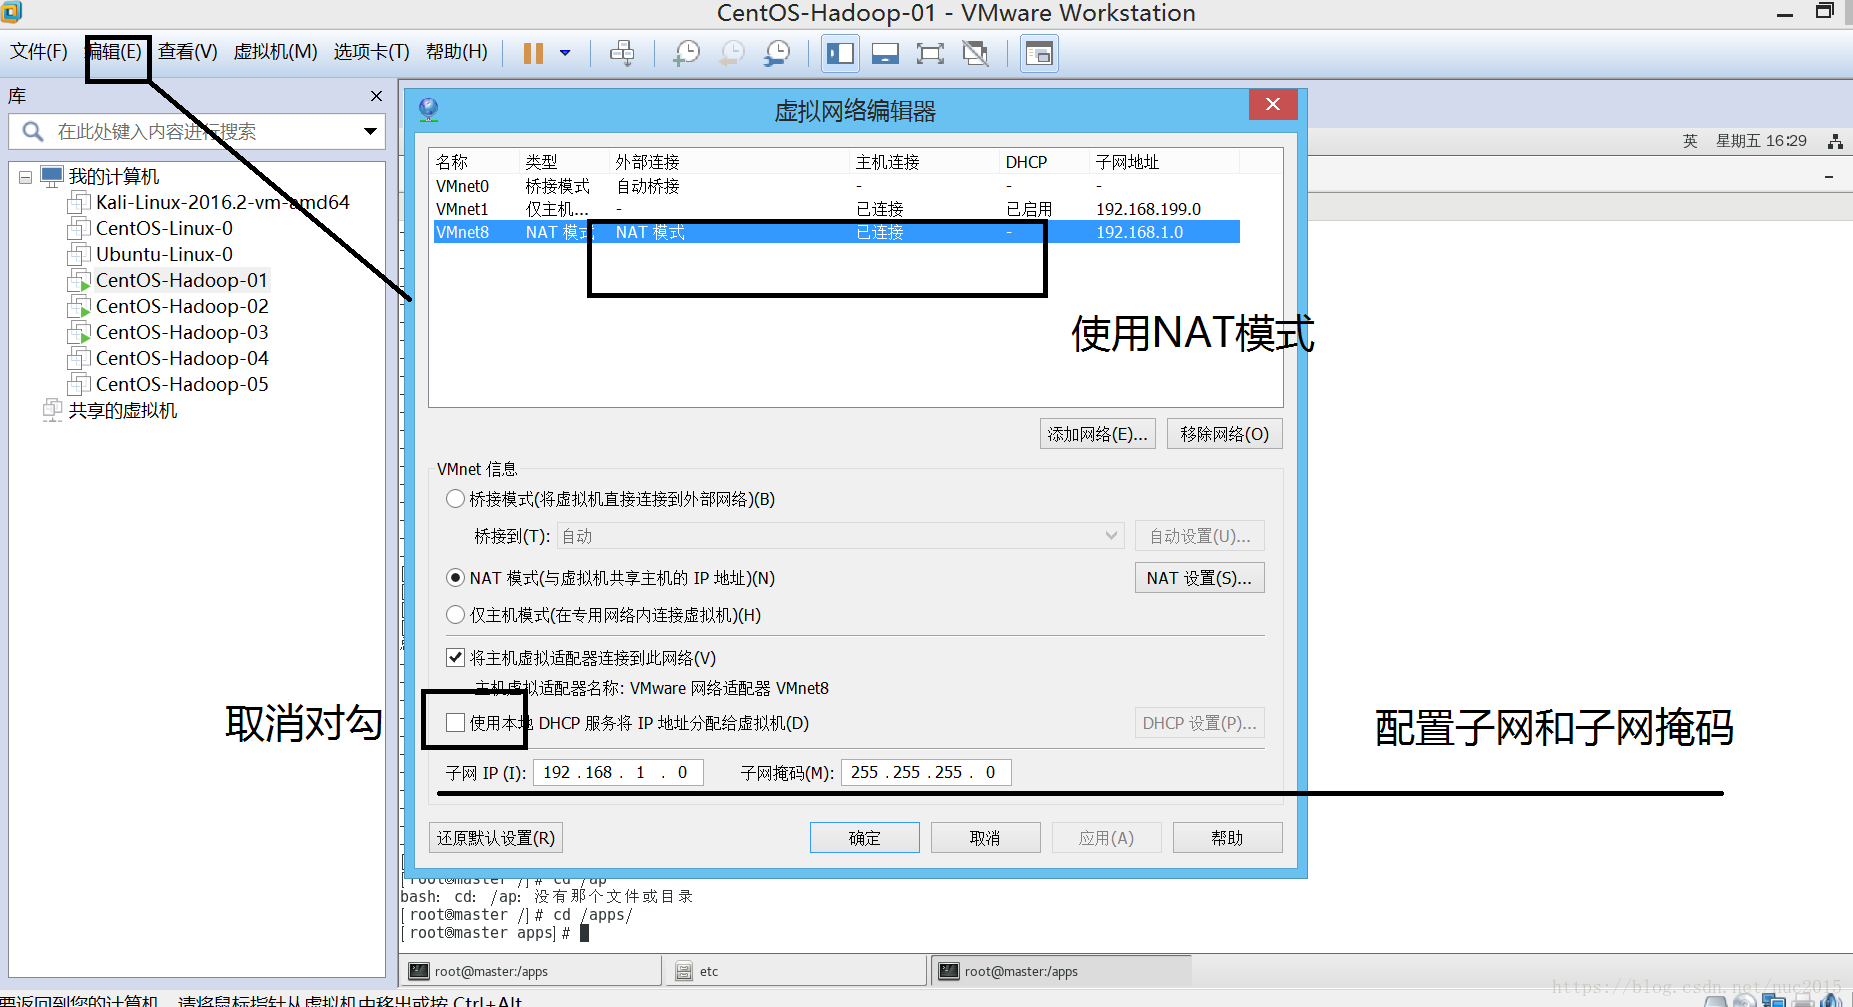Take a snapshot with the clock-plus icon
Image resolution: width=1853 pixels, height=1007 pixels.
[686, 53]
